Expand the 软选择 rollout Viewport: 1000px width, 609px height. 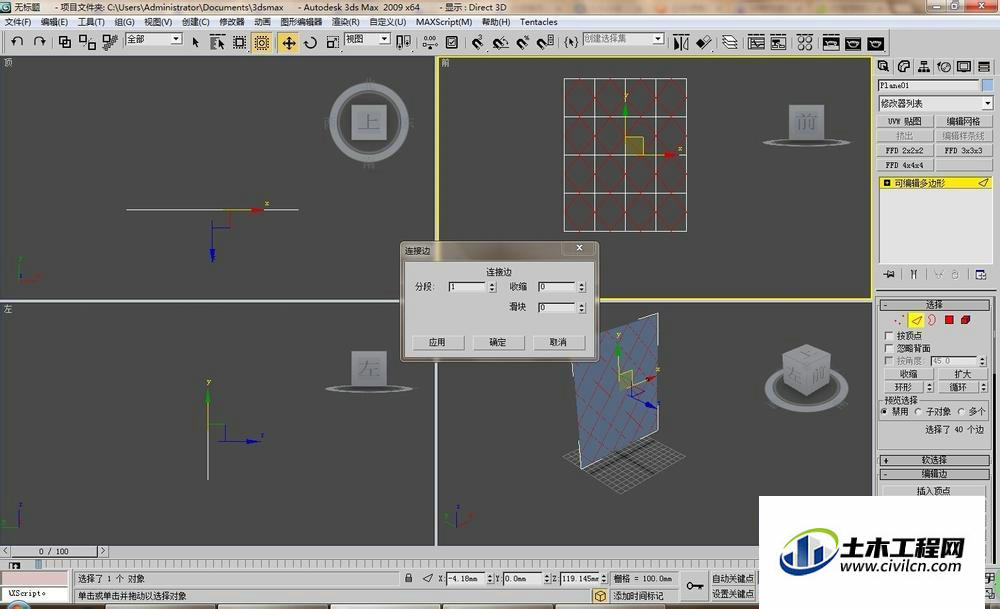coord(934,460)
